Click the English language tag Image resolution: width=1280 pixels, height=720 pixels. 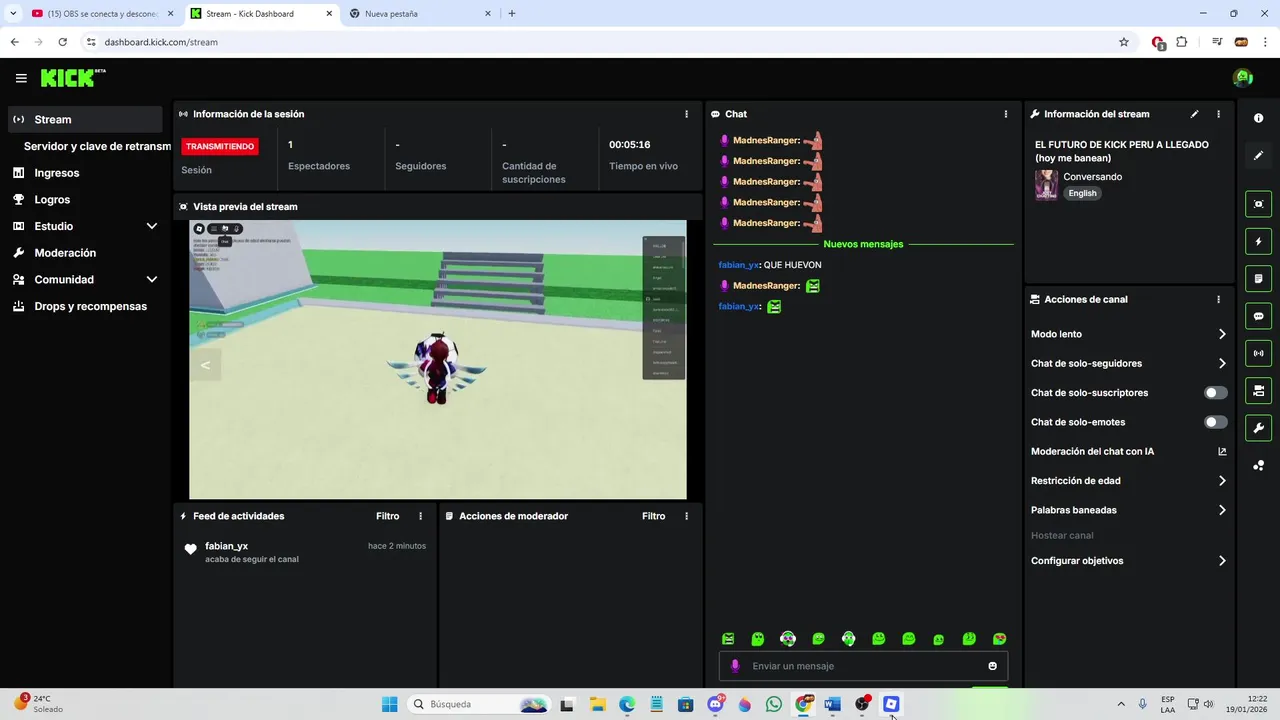click(x=1082, y=193)
